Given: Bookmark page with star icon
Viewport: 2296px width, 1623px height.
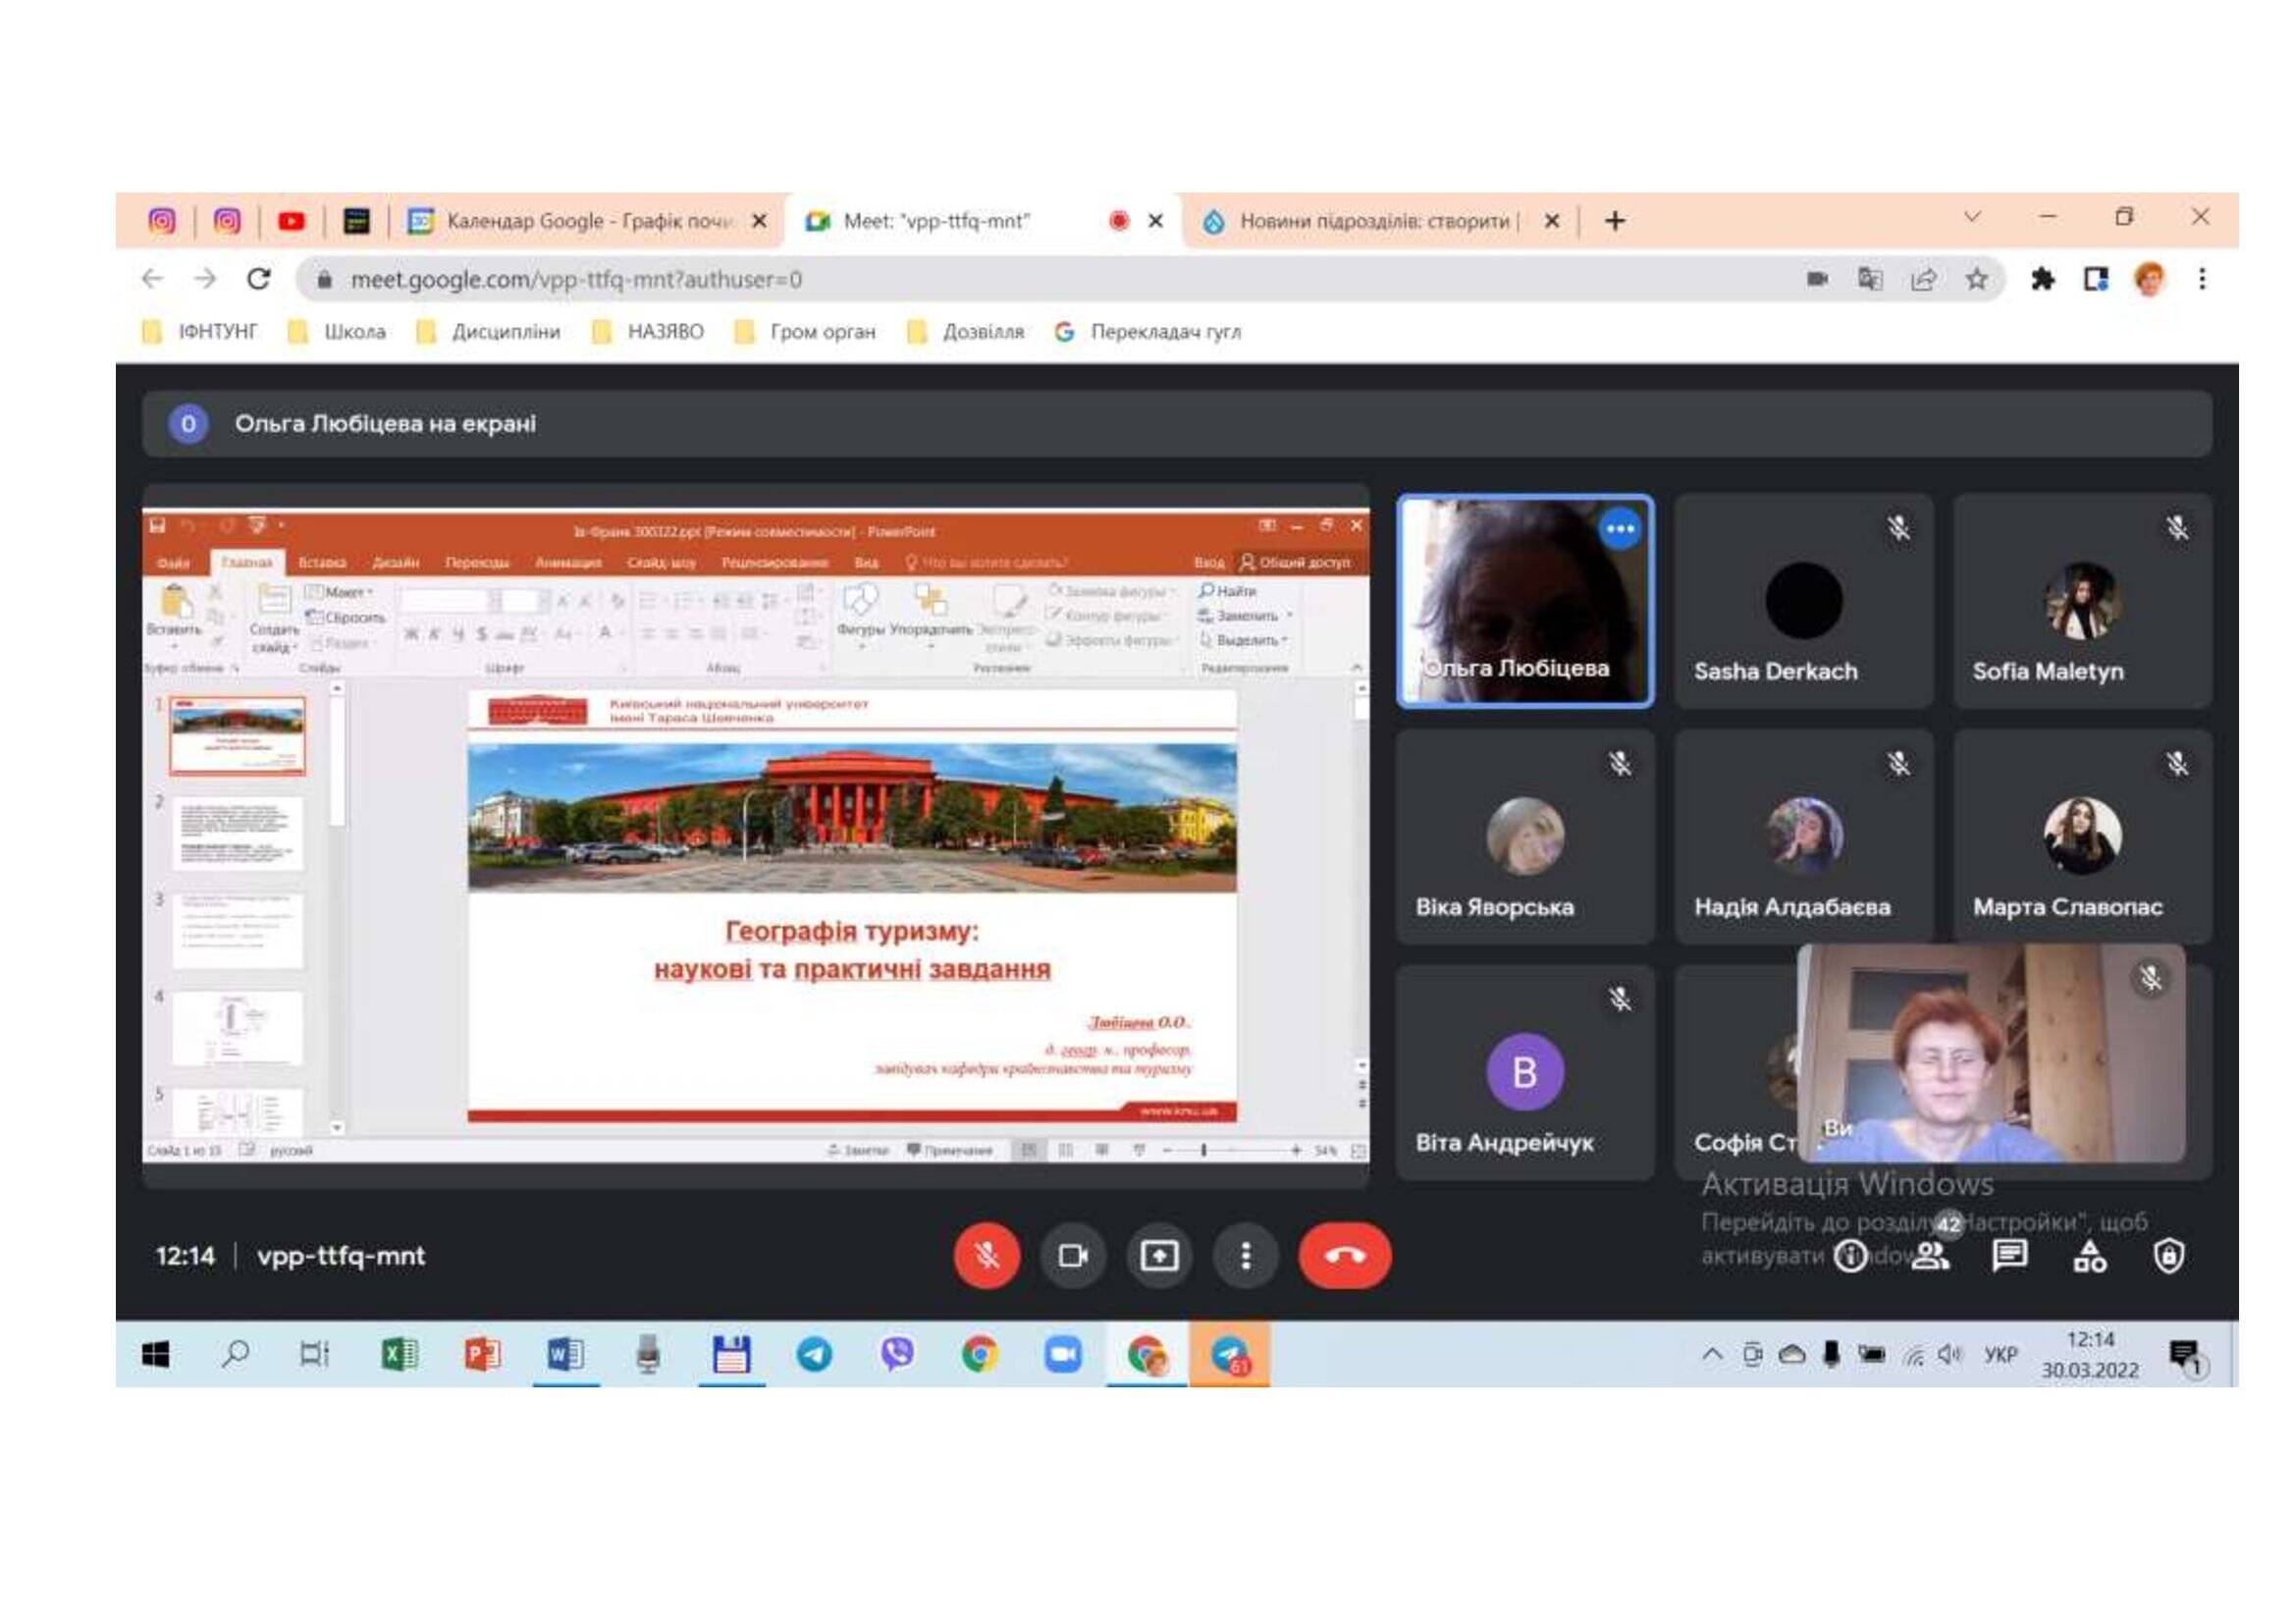Looking at the screenshot, I should [1976, 279].
